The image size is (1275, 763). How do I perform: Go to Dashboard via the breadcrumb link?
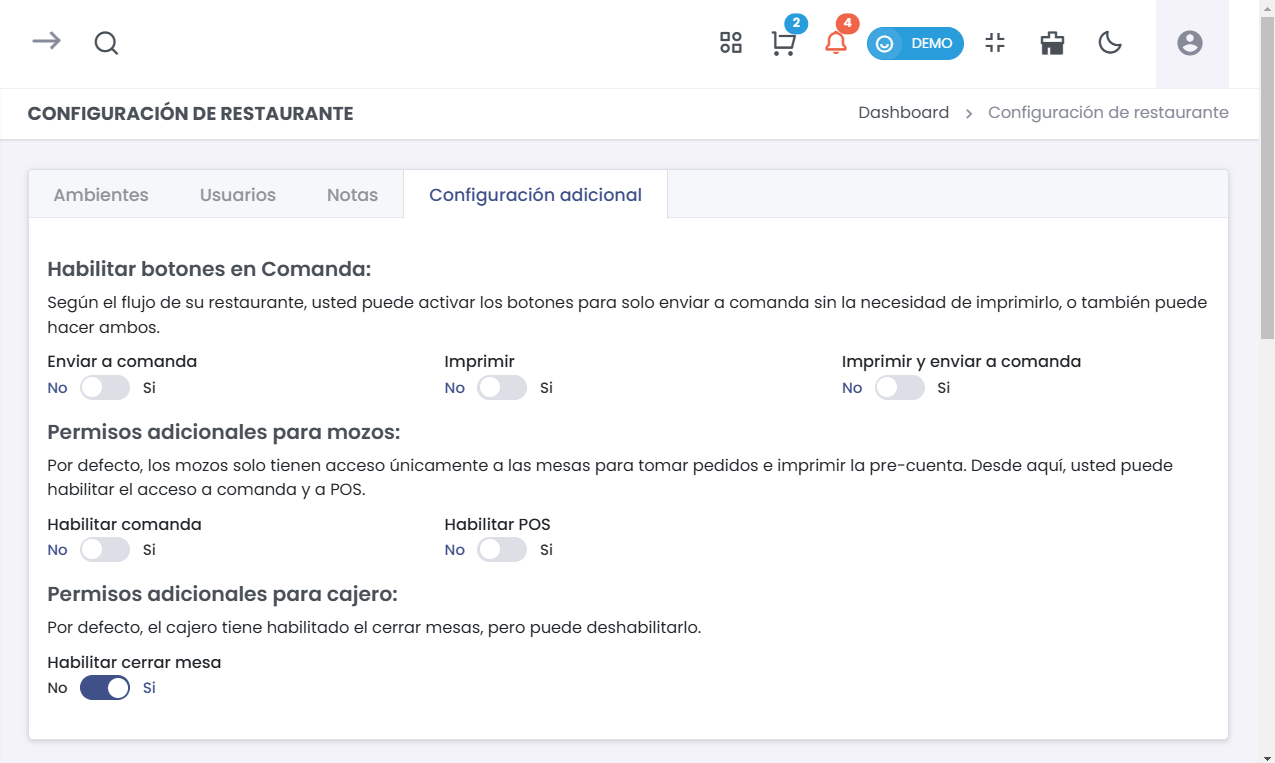click(903, 112)
